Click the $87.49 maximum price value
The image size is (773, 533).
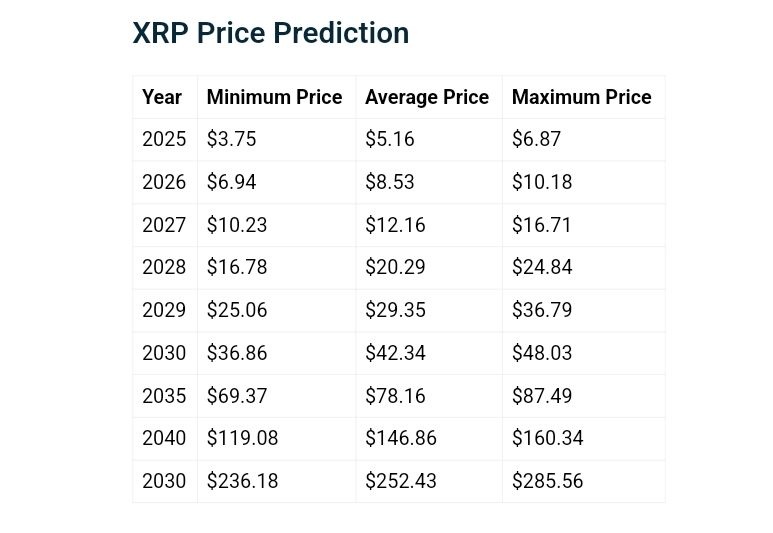(542, 396)
